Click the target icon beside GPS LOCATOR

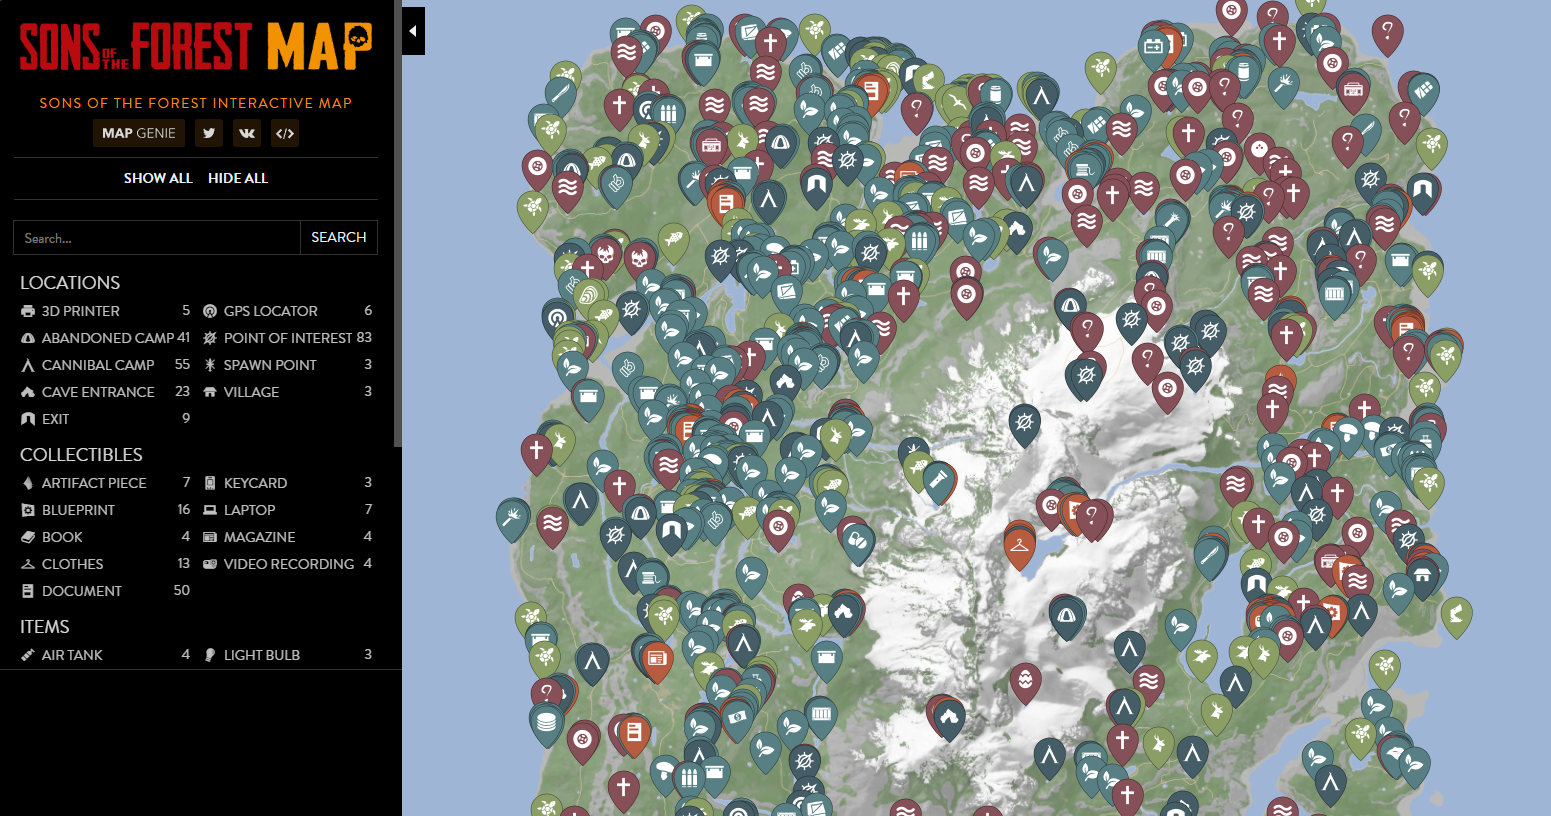[x=210, y=311]
